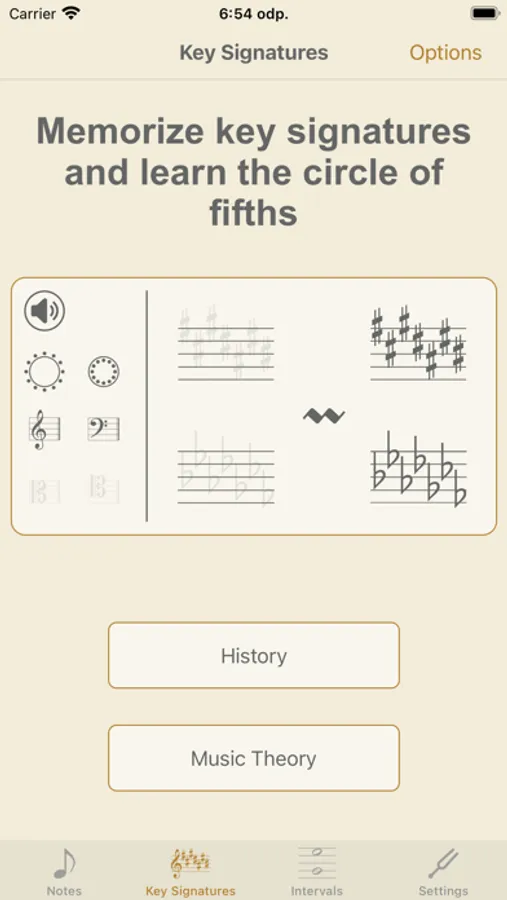Open the Settings tab with tuning fork
The height and width of the screenshot is (900, 507).
[x=443, y=872]
